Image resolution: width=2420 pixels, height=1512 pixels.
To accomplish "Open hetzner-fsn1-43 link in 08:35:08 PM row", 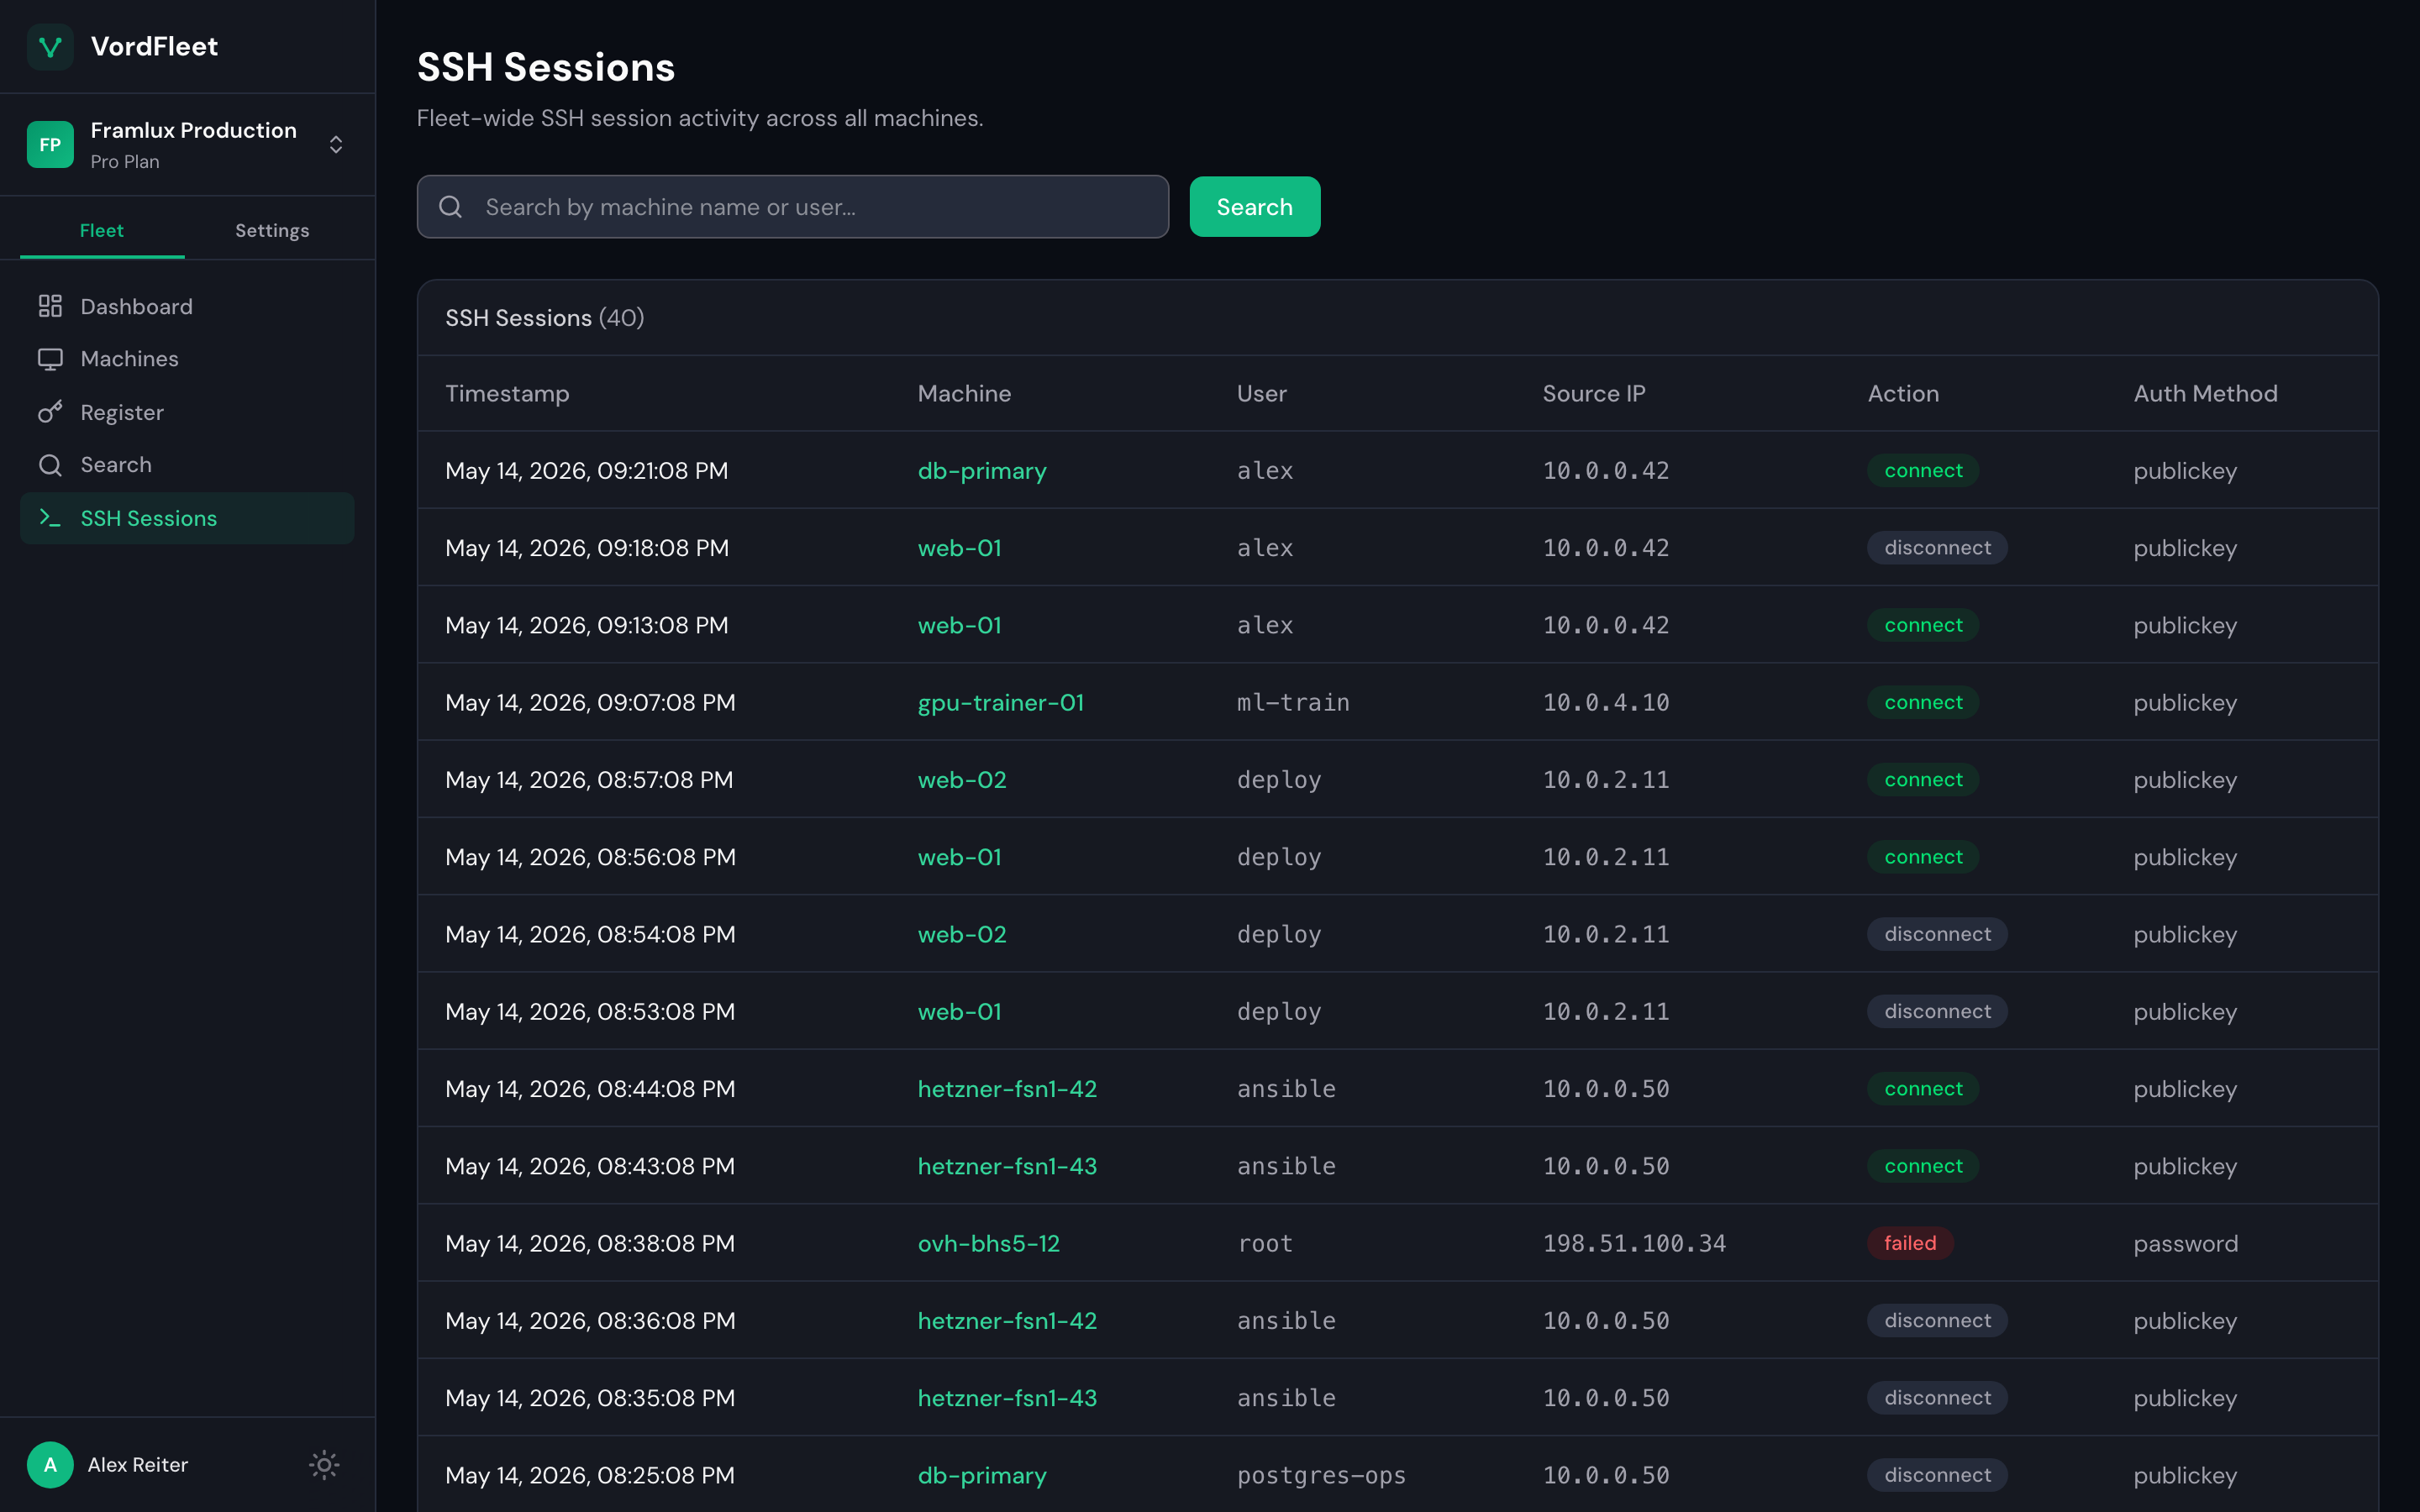I will pos(1007,1398).
